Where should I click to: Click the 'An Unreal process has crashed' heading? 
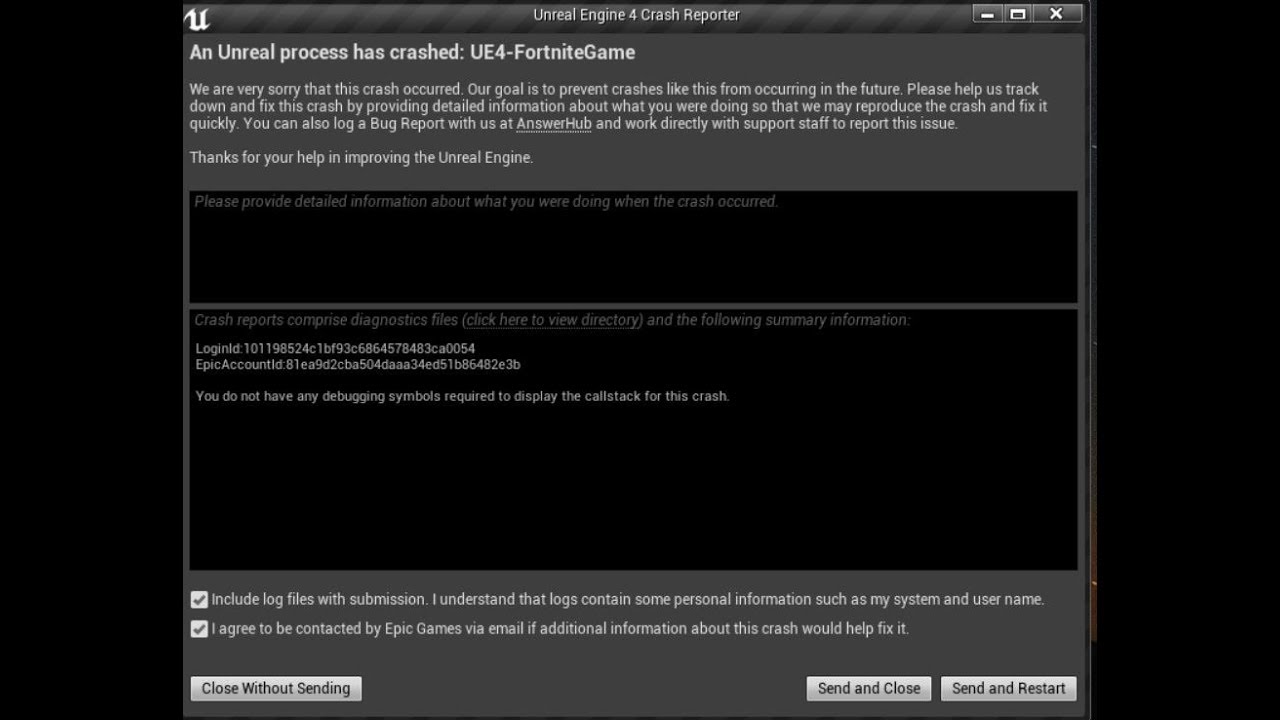(412, 52)
